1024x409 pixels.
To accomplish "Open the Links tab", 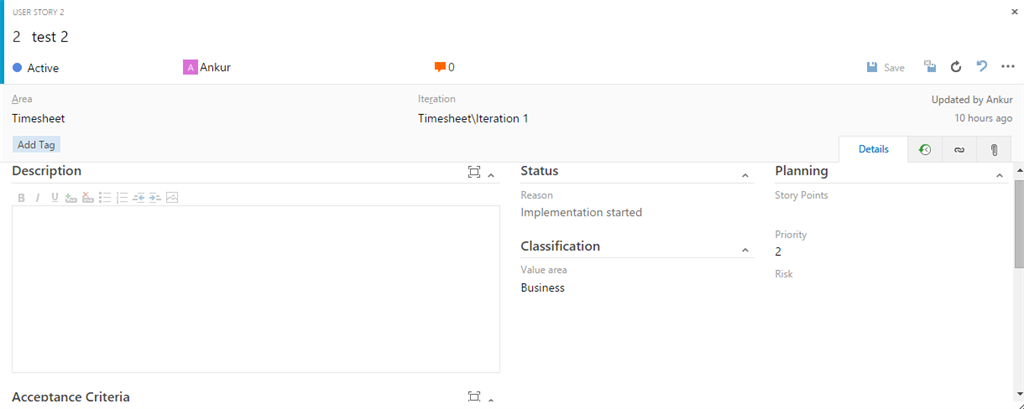I will pos(960,149).
